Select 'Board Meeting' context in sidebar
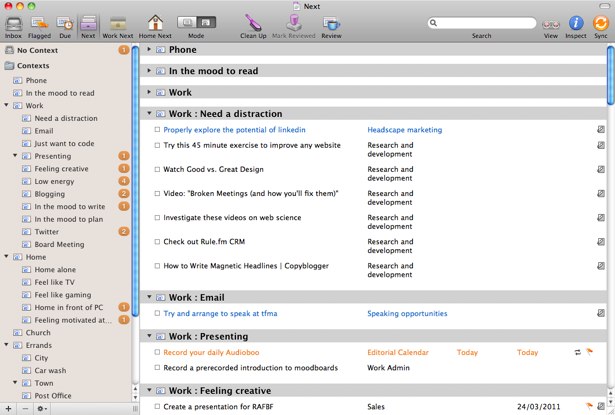This screenshot has height=415, width=615. pyautogui.click(x=59, y=244)
